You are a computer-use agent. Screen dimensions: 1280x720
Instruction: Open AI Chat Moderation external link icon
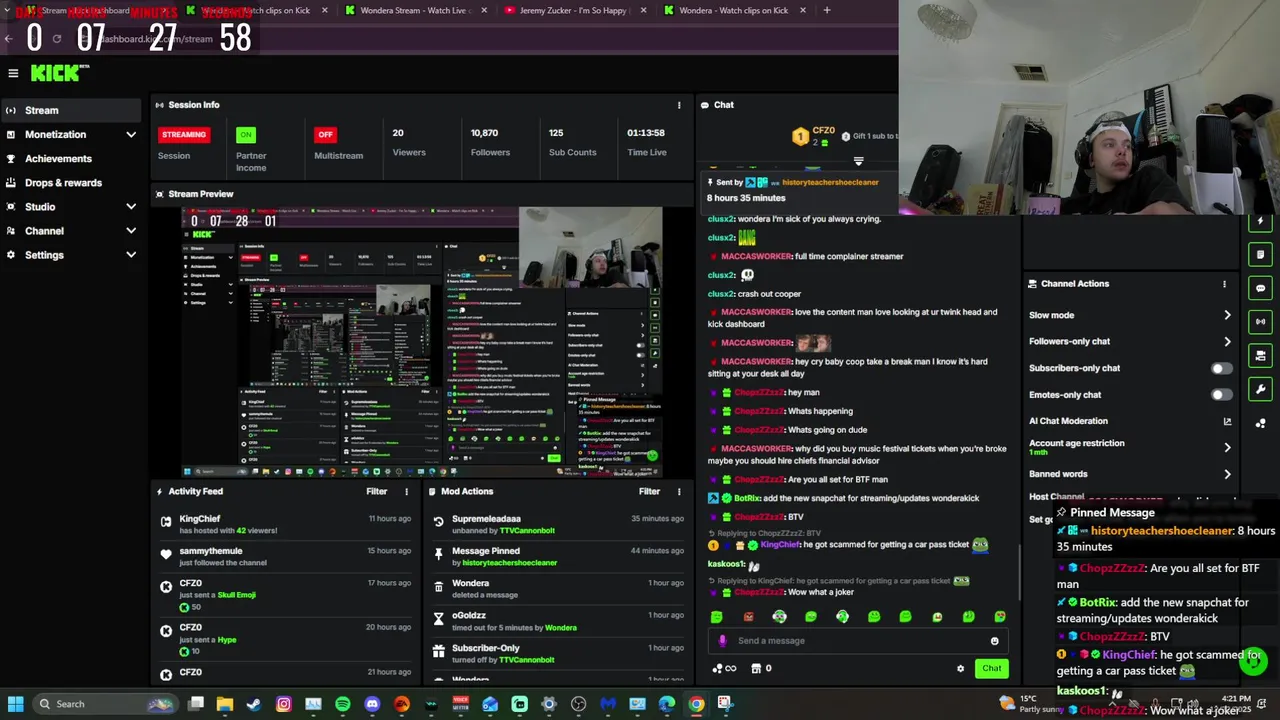(x=1227, y=422)
